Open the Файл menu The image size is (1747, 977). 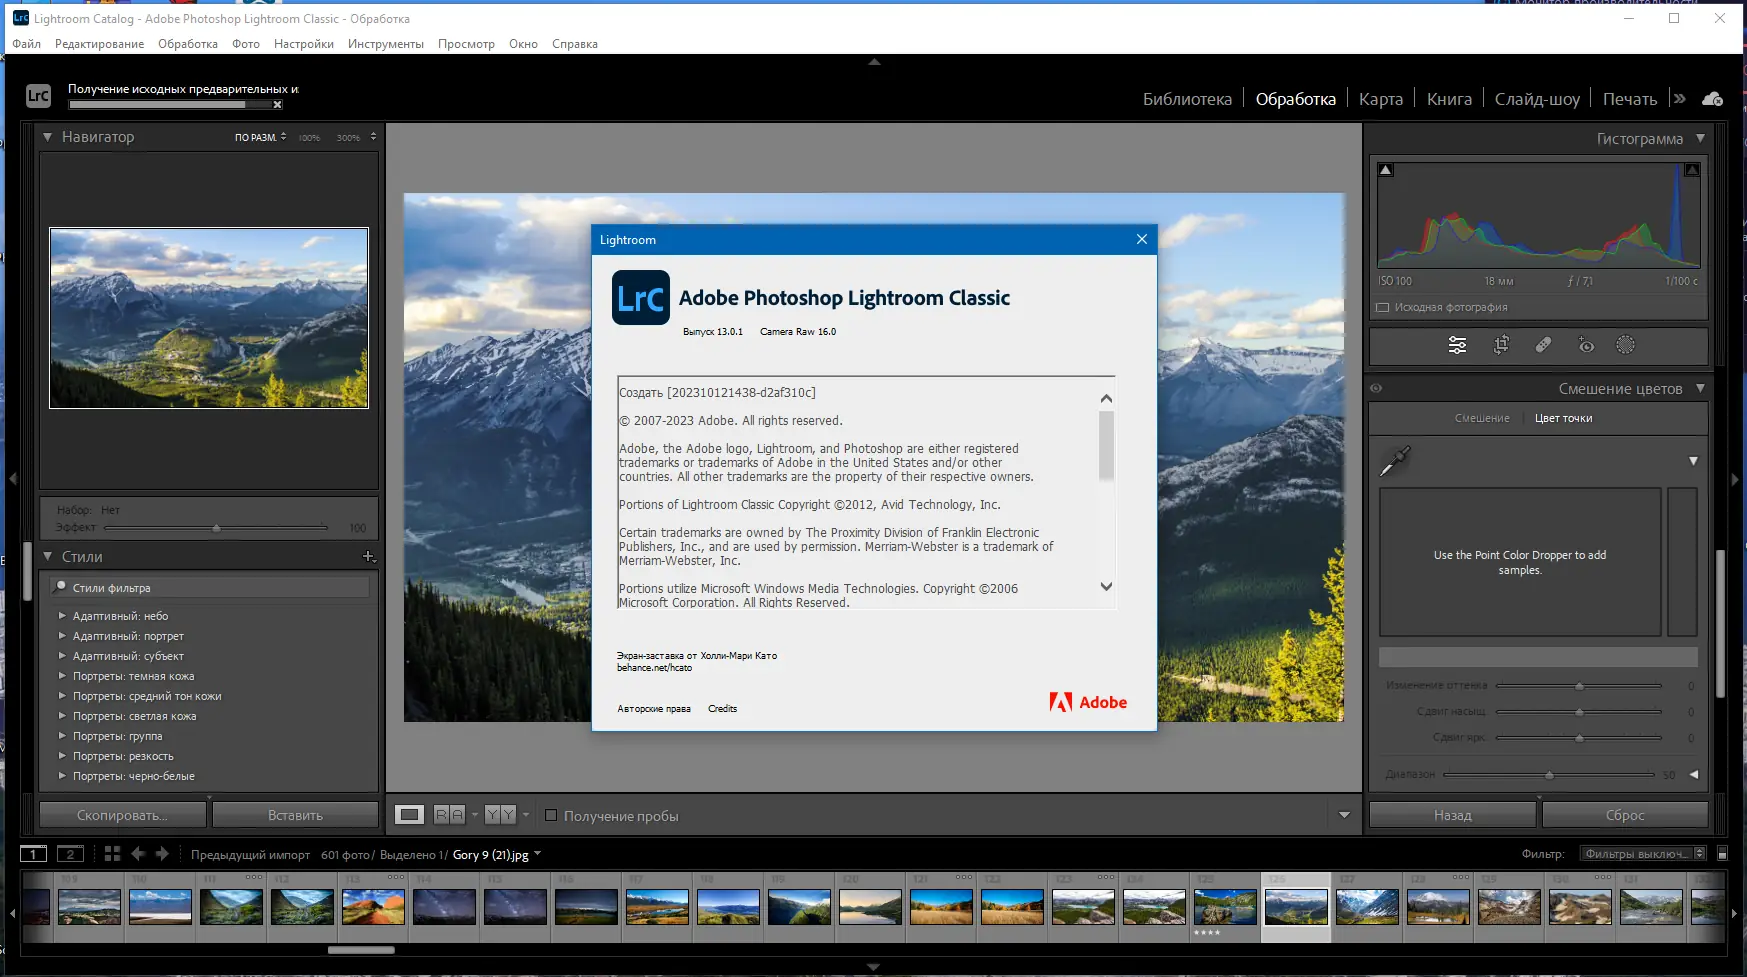[27, 44]
